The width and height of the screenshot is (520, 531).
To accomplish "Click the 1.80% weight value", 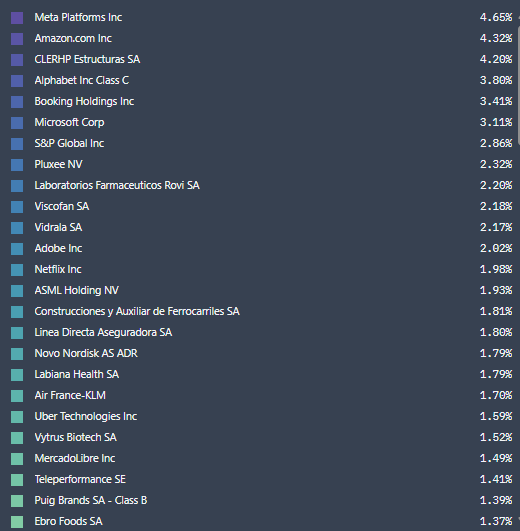I will (496, 332).
